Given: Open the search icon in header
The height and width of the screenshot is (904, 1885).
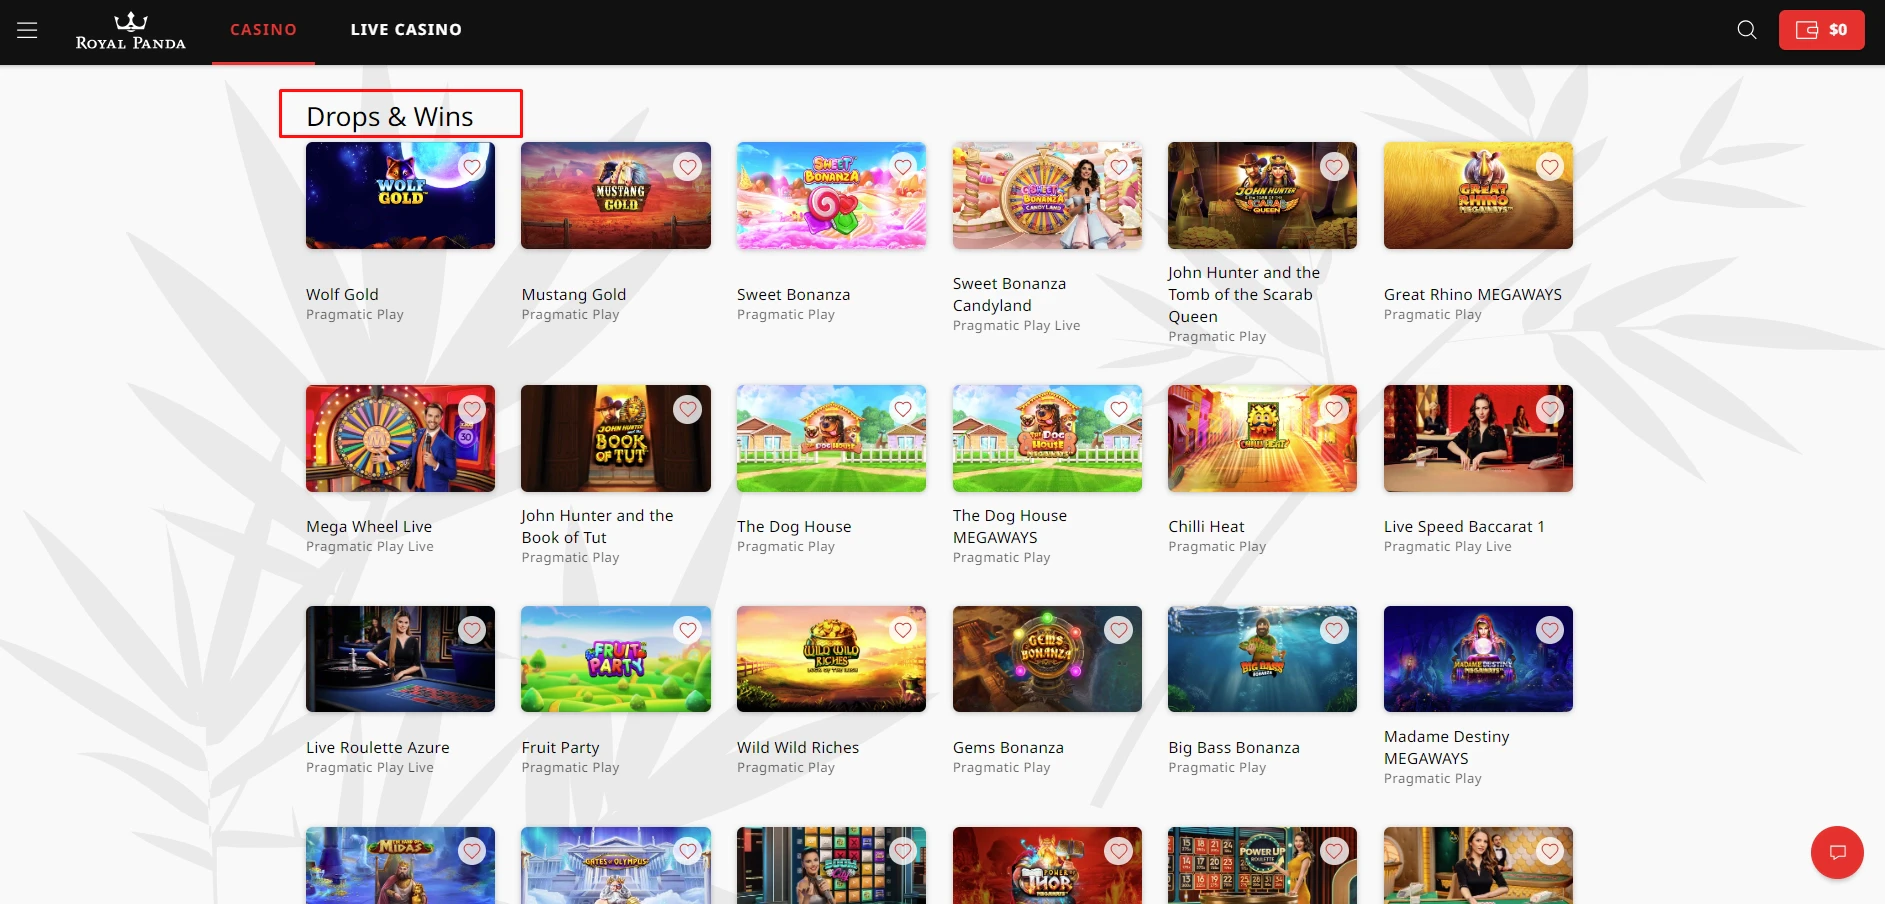Looking at the screenshot, I should (1746, 30).
